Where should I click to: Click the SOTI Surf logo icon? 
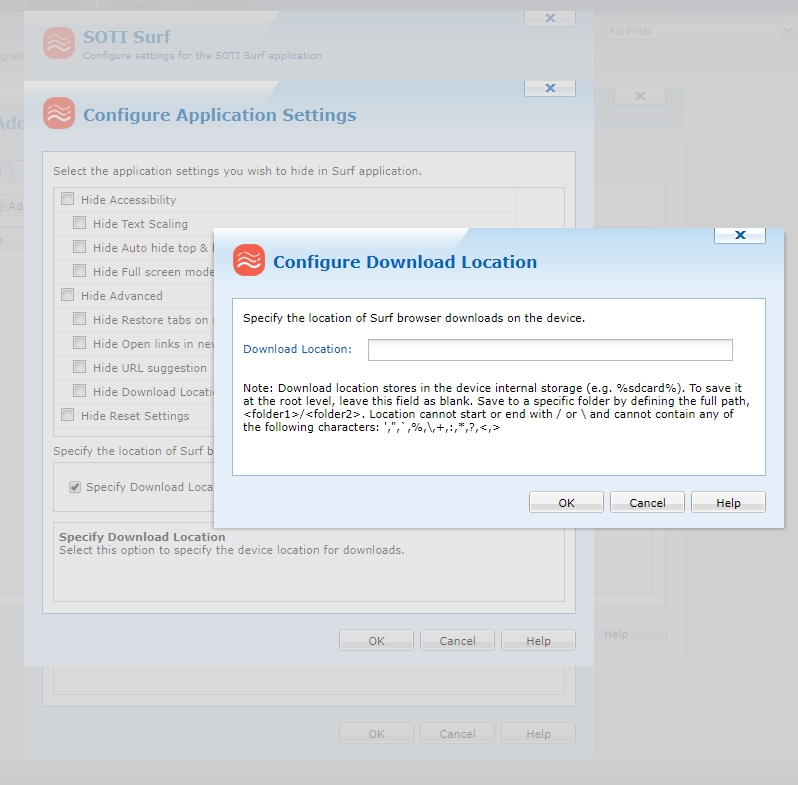[59, 43]
